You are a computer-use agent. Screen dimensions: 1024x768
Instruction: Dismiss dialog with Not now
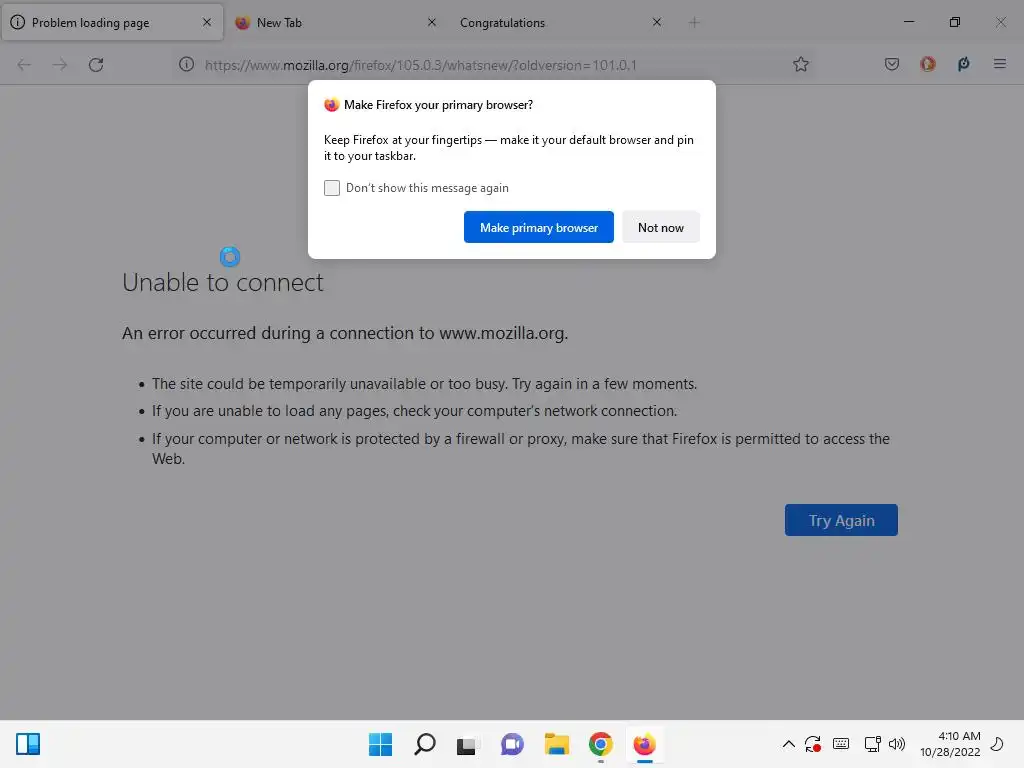coord(661,227)
